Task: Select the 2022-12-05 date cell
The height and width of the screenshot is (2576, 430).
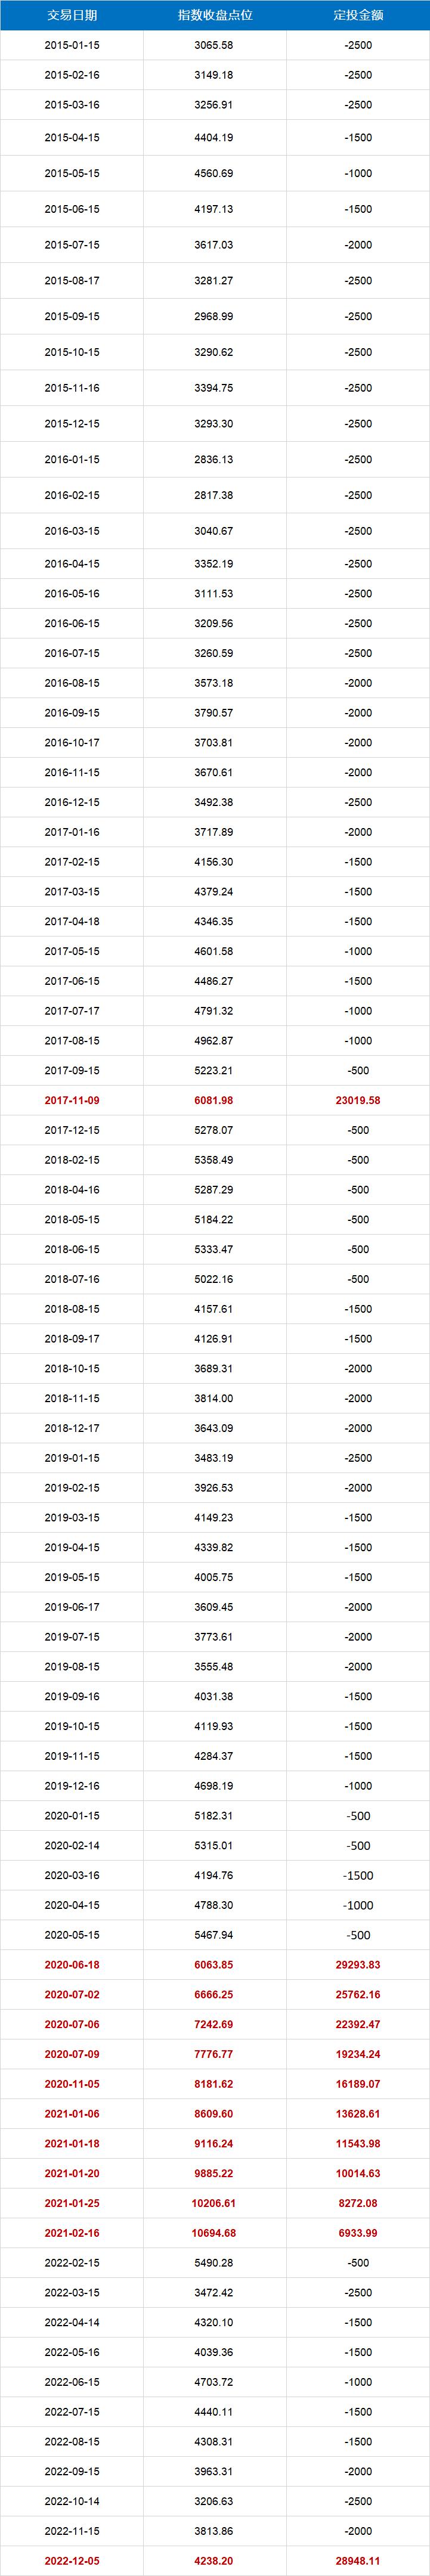Action: [72, 2561]
